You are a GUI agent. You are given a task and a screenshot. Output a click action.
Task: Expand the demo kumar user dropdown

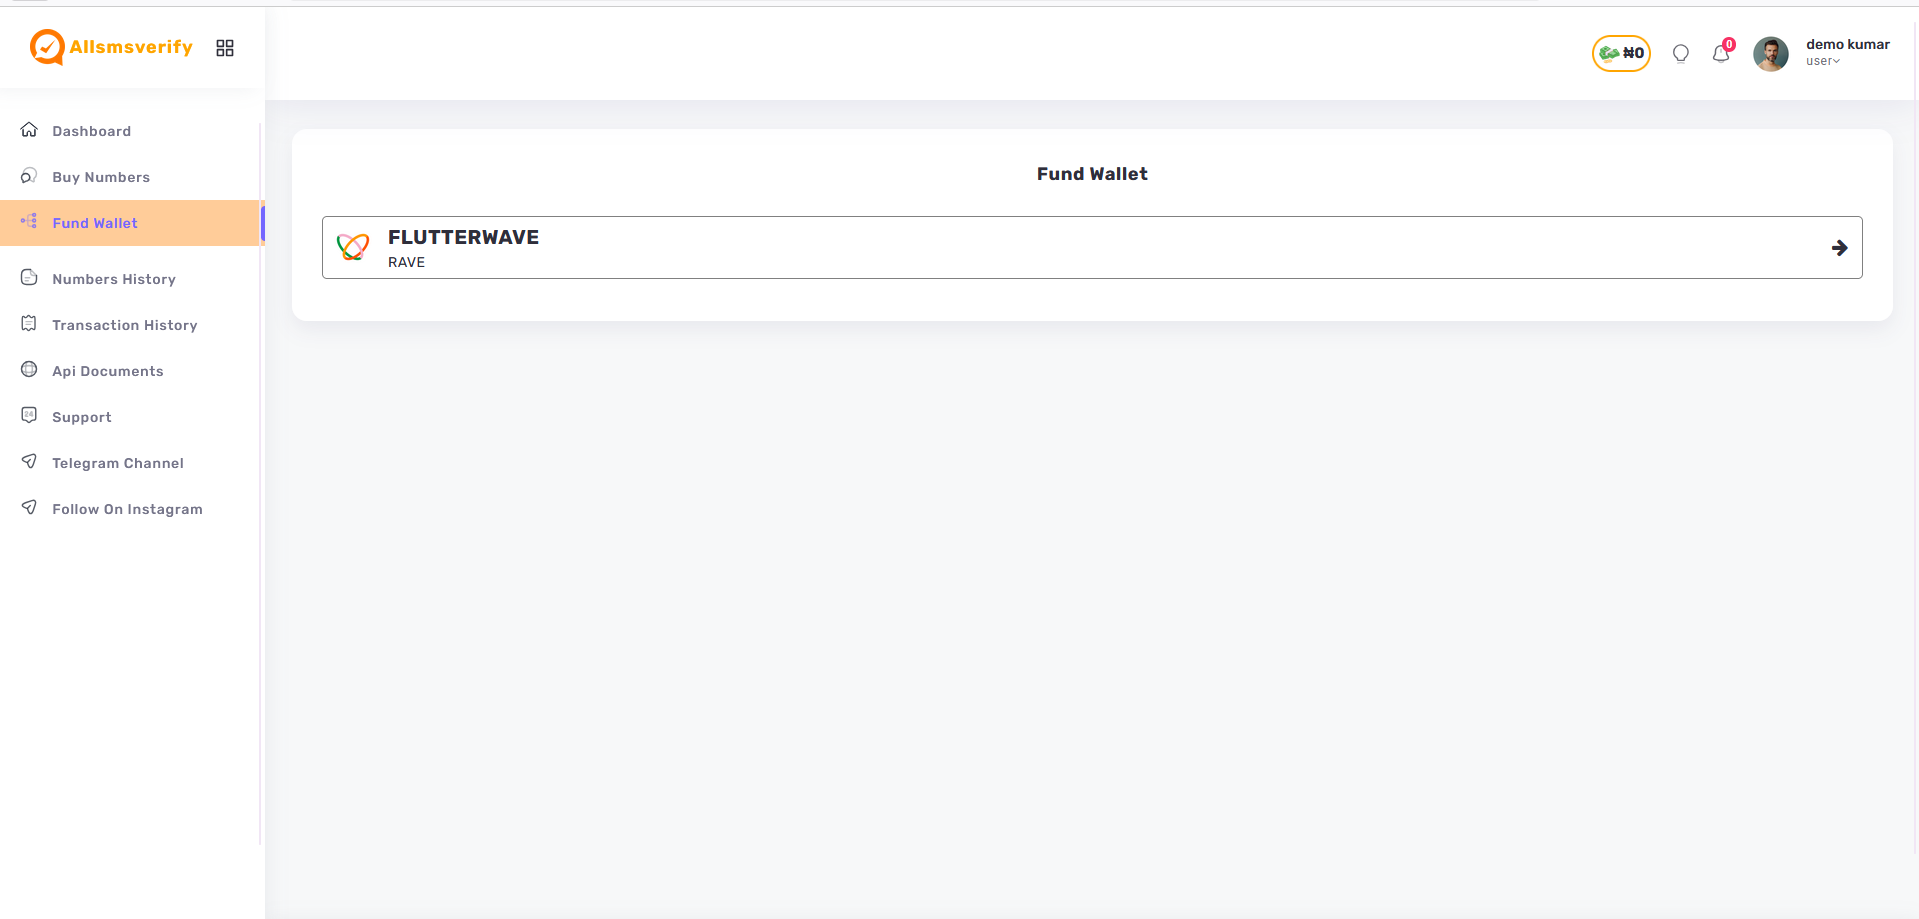(x=1847, y=52)
